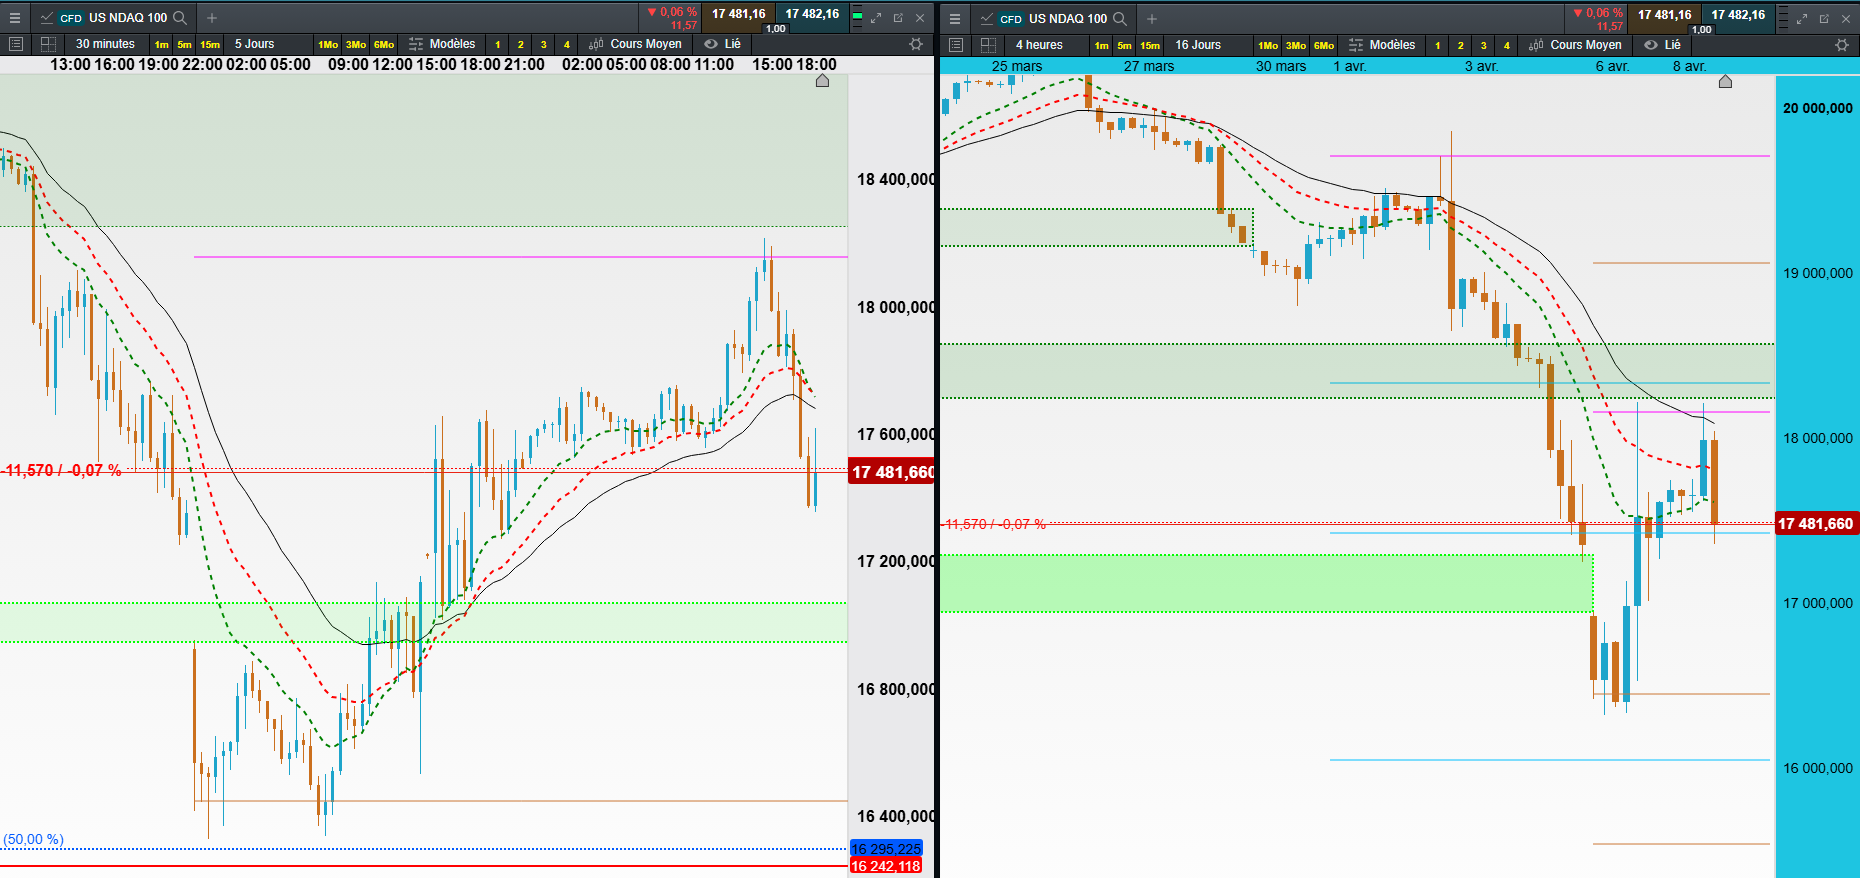Open right chart settings gear
The width and height of the screenshot is (1860, 878).
coord(1842,45)
